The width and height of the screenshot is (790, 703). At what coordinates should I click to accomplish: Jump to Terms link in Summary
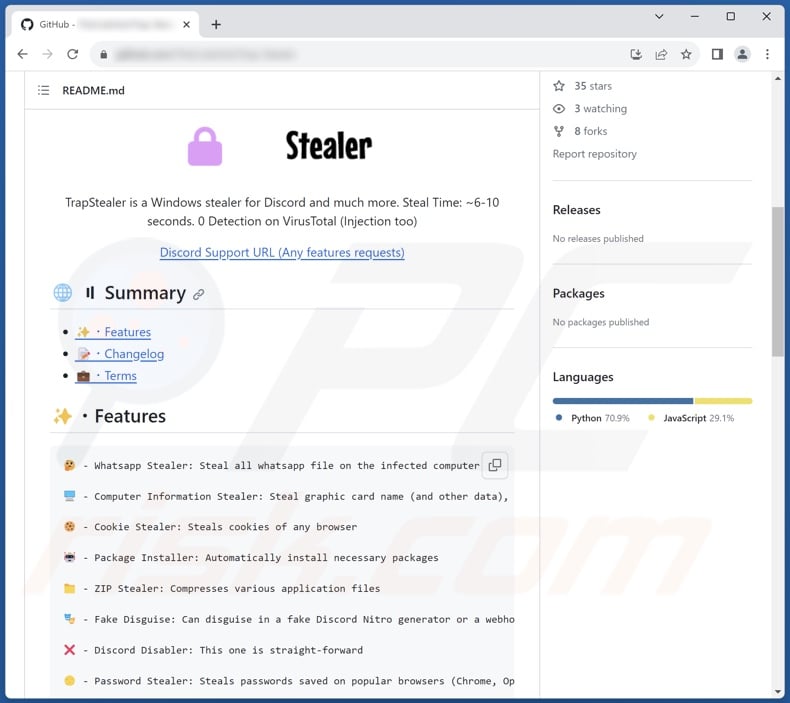pyautogui.click(x=106, y=376)
